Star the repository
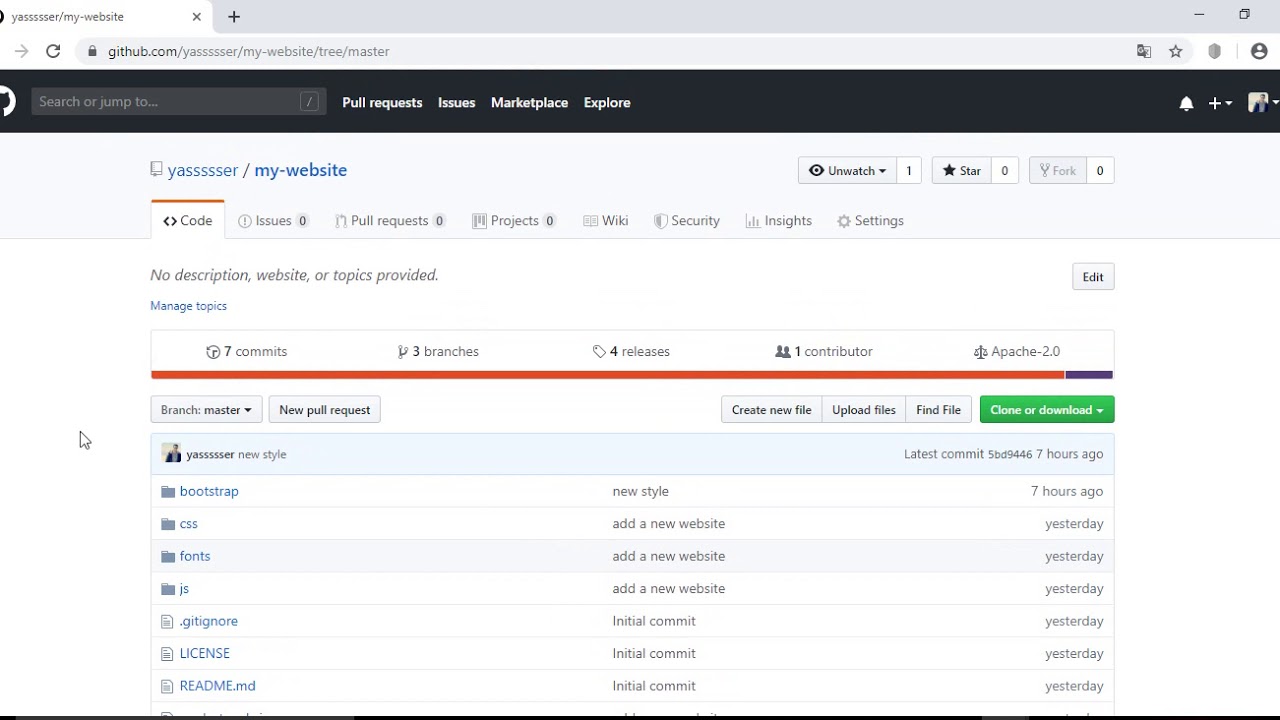The height and width of the screenshot is (720, 1280). tap(961, 171)
